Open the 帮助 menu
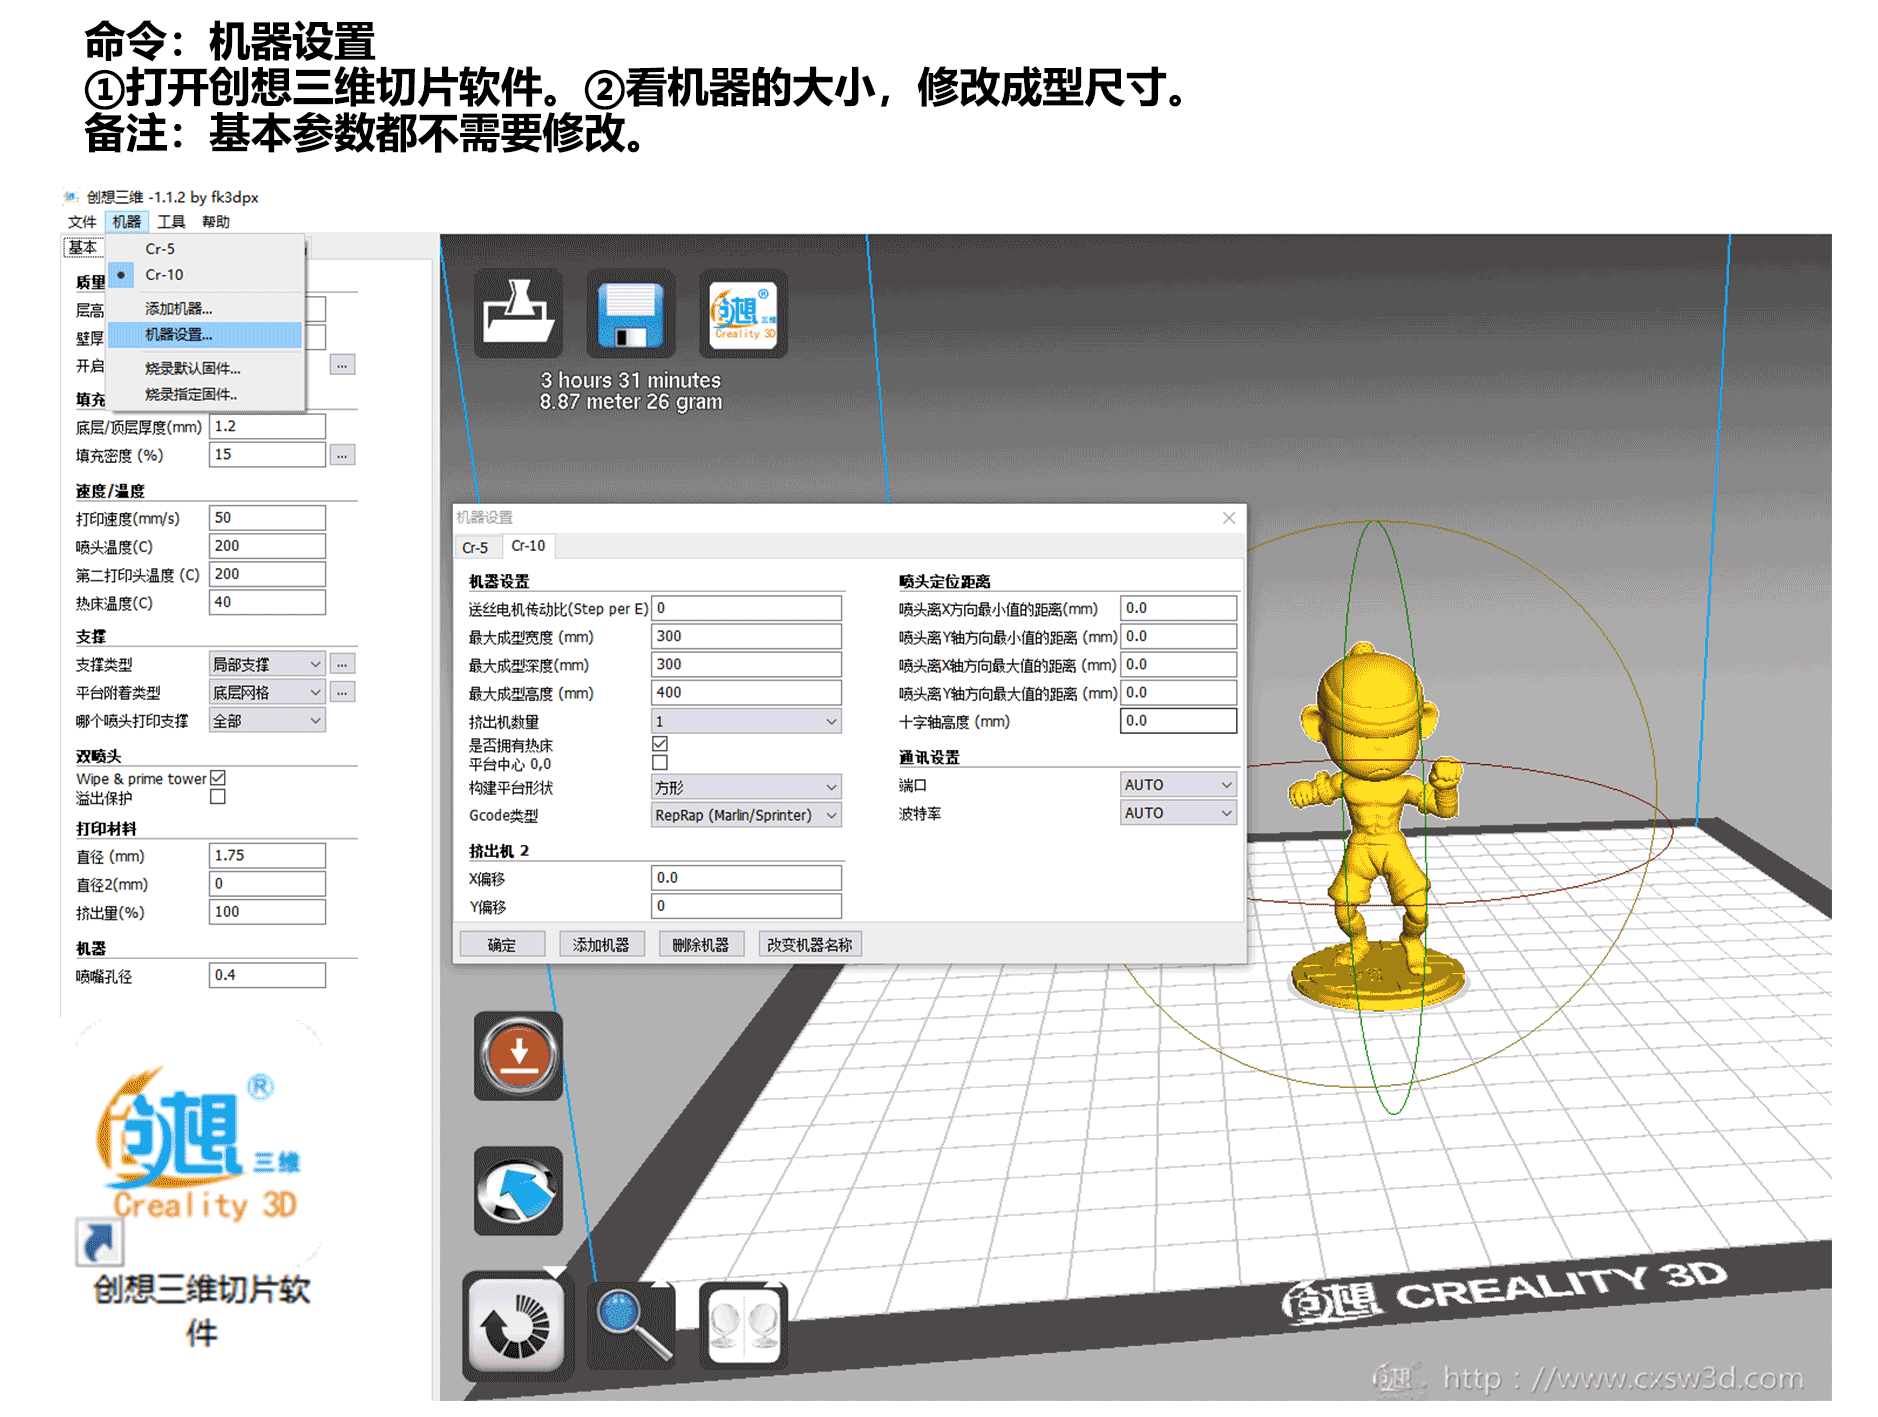This screenshot has height=1417, width=1878. 216,222
